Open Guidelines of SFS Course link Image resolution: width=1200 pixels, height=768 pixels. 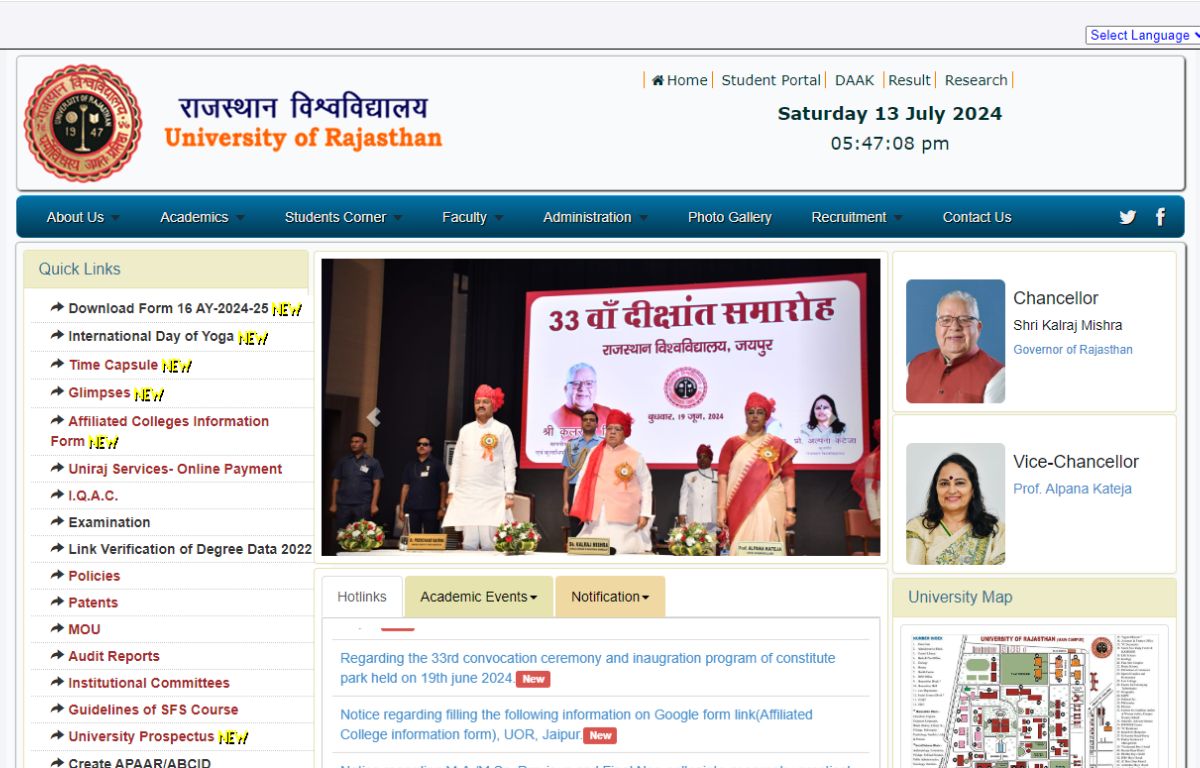pos(153,709)
